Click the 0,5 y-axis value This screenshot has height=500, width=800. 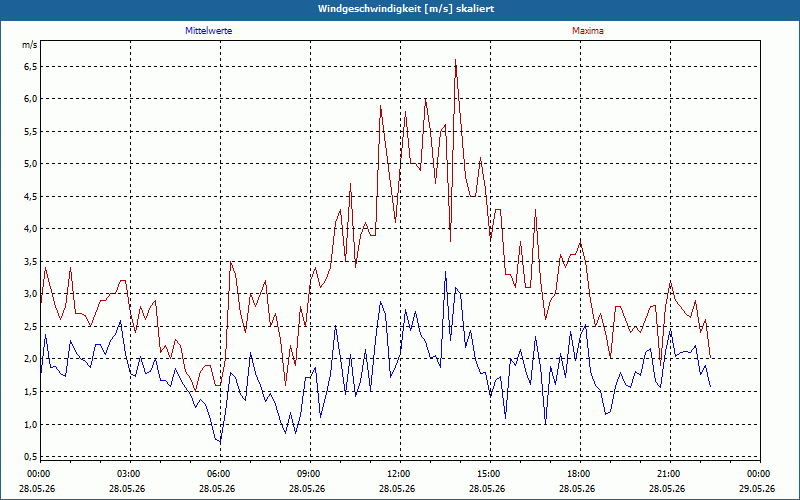click(31, 456)
